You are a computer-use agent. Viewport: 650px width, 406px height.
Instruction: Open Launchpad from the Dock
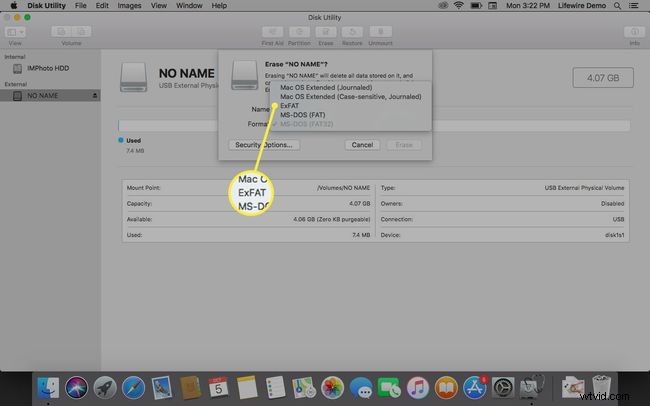[105, 388]
